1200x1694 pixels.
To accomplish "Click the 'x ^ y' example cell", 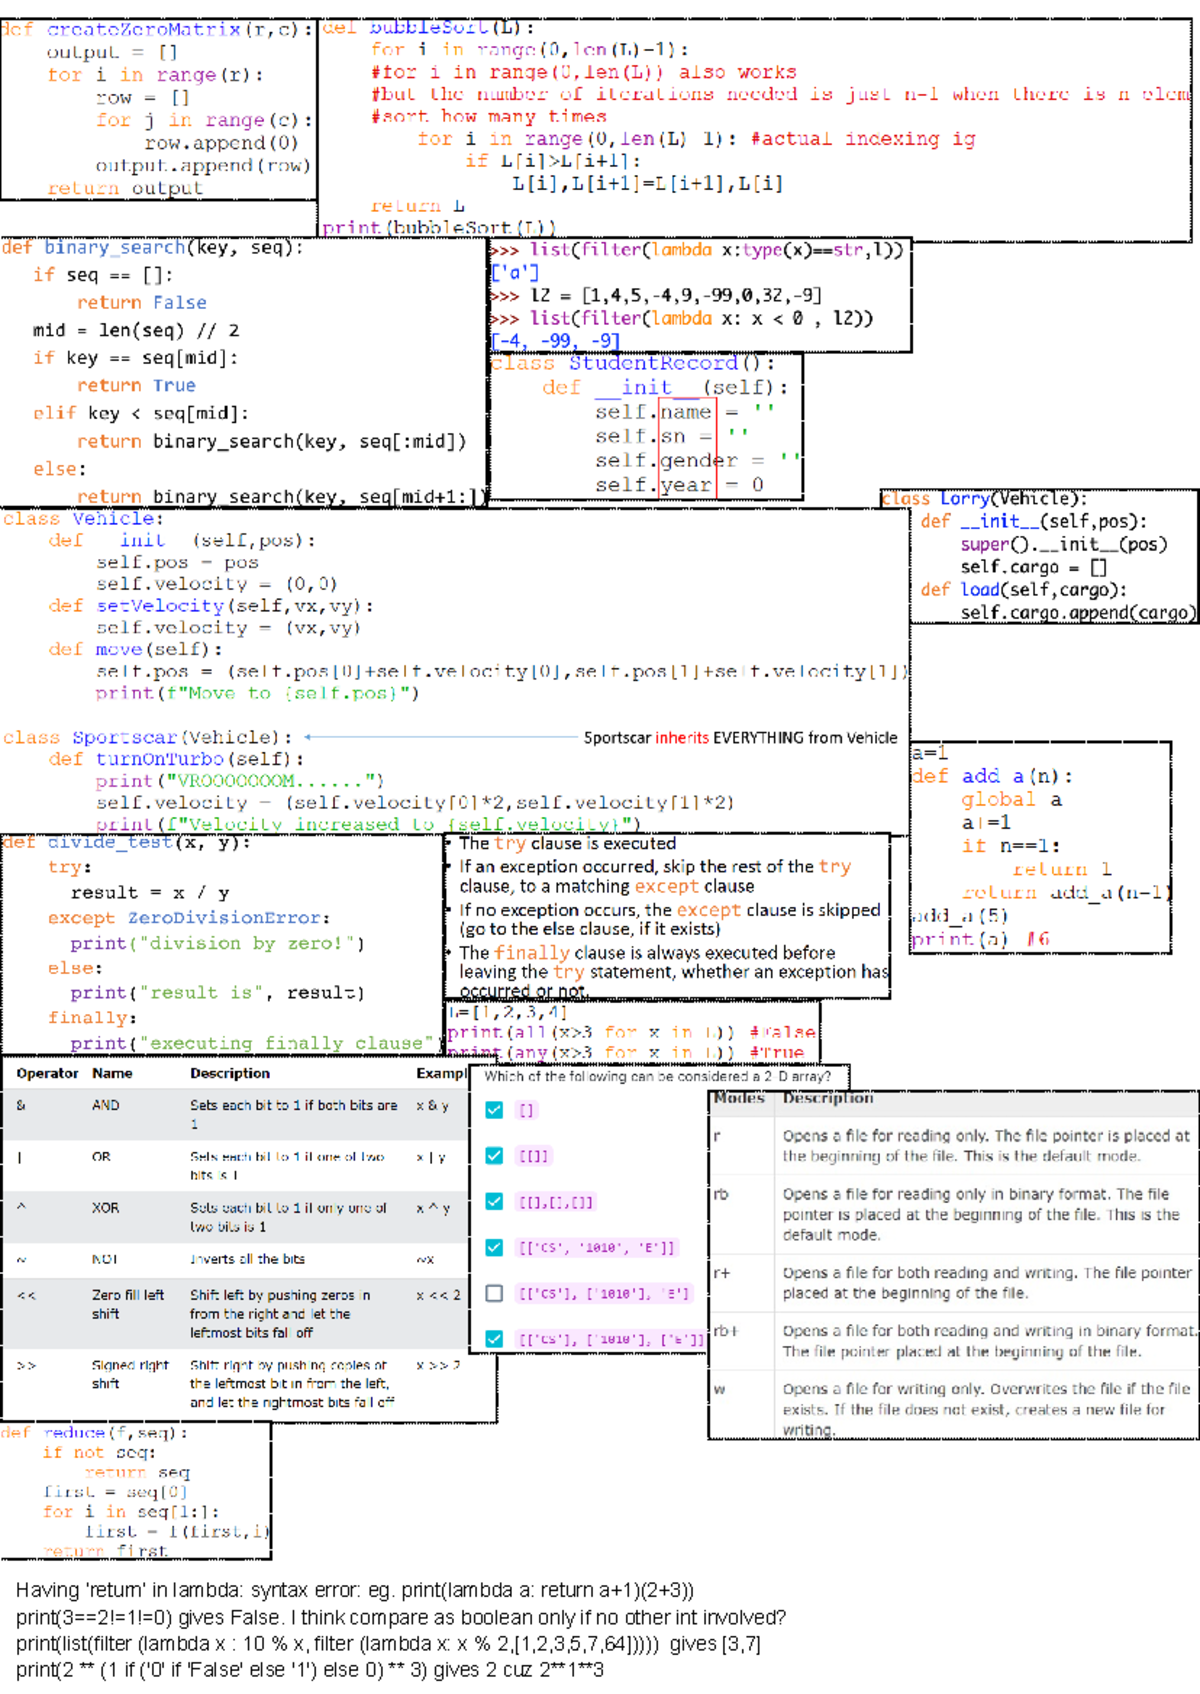I will coord(432,1208).
